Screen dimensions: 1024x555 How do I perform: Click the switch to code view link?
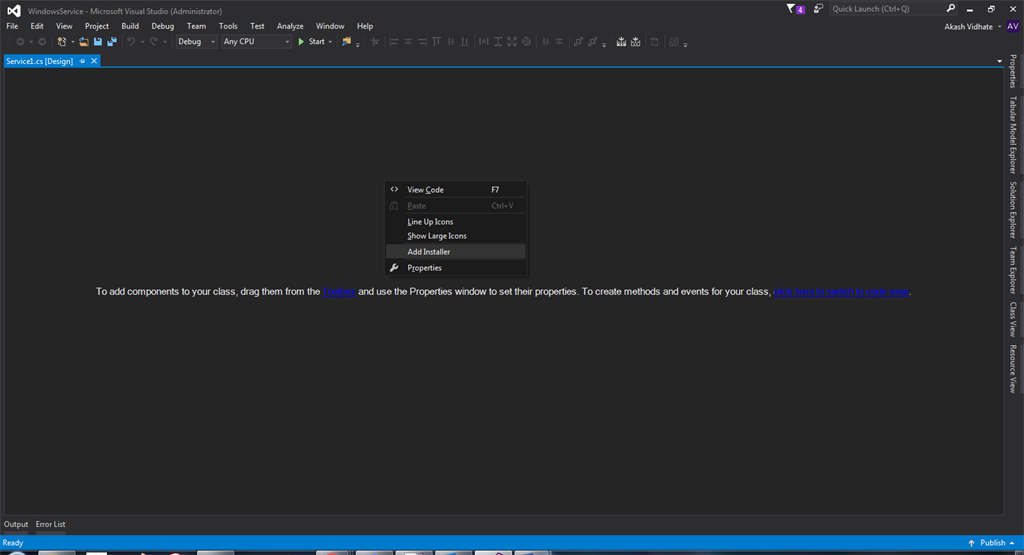tap(841, 292)
